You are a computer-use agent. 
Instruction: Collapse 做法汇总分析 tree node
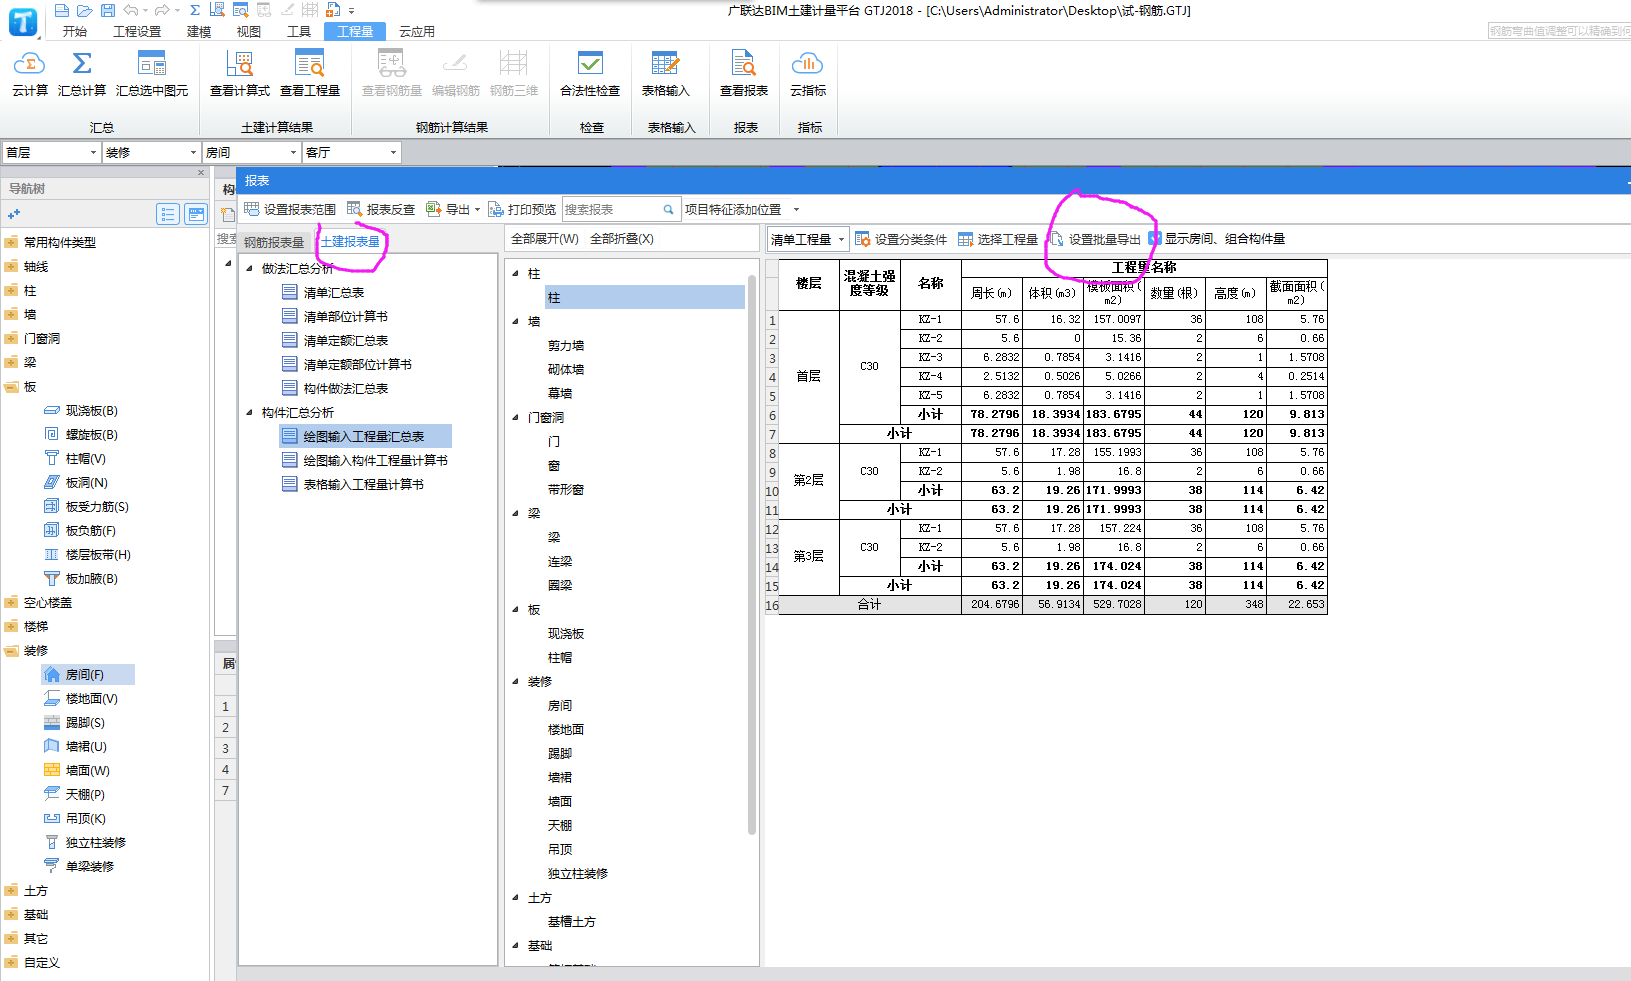250,268
